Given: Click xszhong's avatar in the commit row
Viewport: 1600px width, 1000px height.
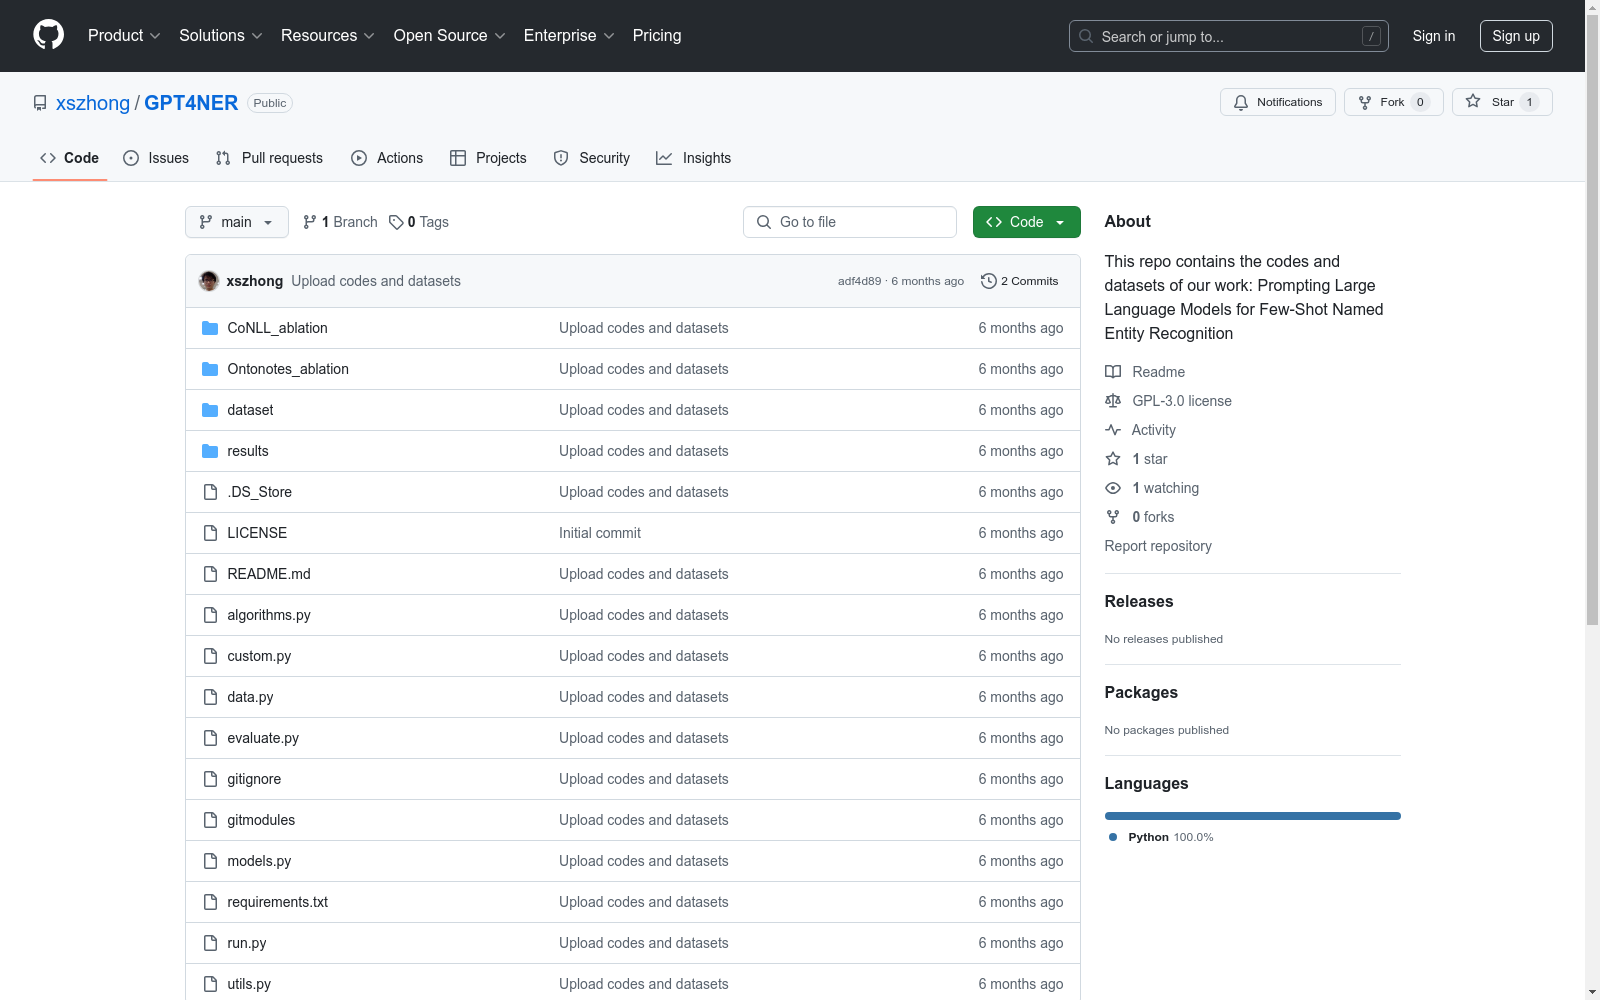Looking at the screenshot, I should pyautogui.click(x=209, y=281).
